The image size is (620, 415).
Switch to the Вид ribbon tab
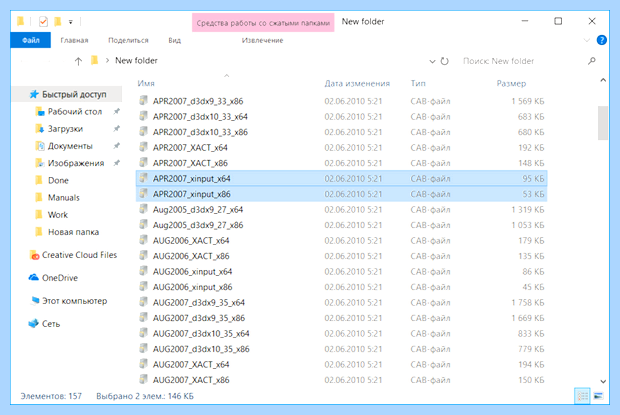pos(174,40)
